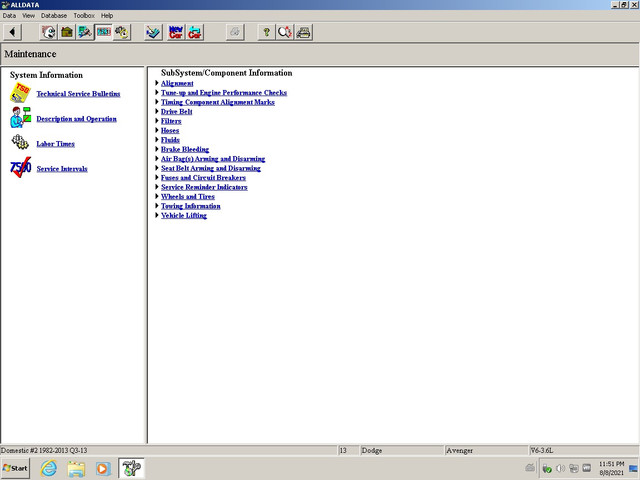
Task: Click the Windows Start button
Action: point(16,468)
